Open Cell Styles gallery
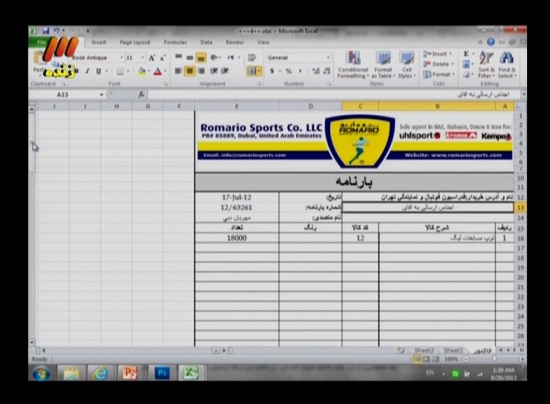Viewport: 550px width, 404px height. coord(407,65)
